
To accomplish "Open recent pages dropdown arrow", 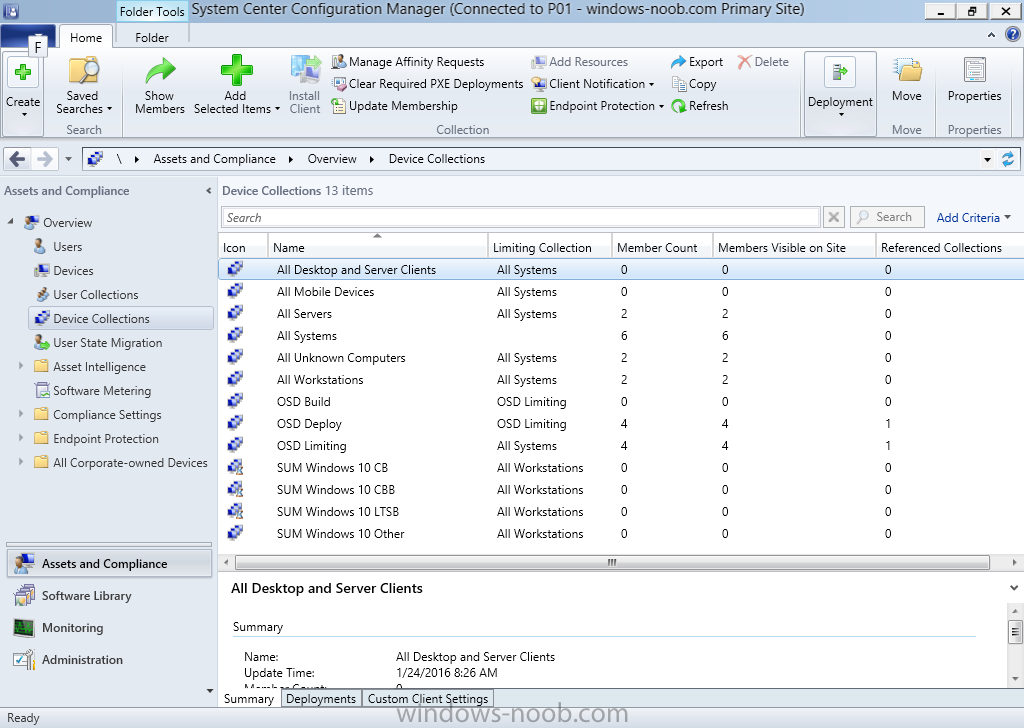I will pos(69,159).
